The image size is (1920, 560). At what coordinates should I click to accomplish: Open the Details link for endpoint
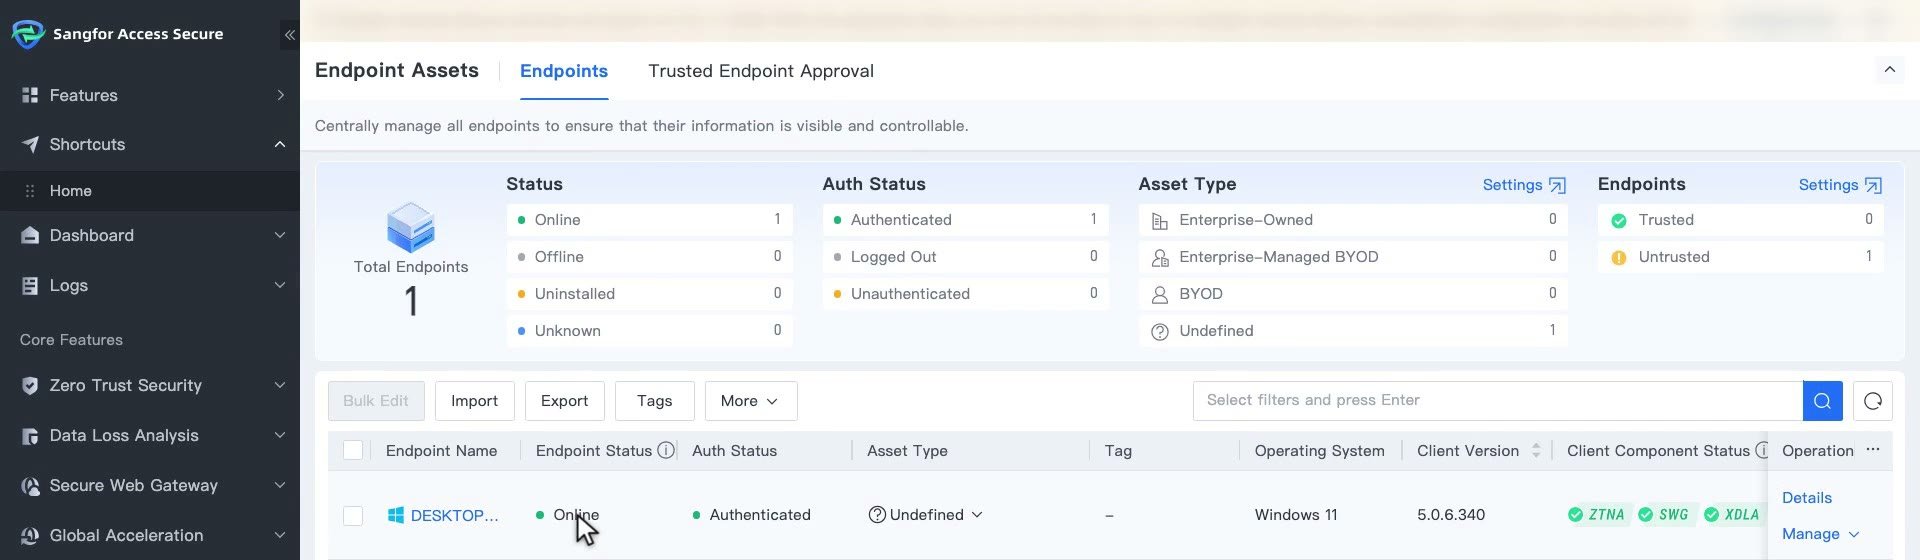click(x=1807, y=498)
